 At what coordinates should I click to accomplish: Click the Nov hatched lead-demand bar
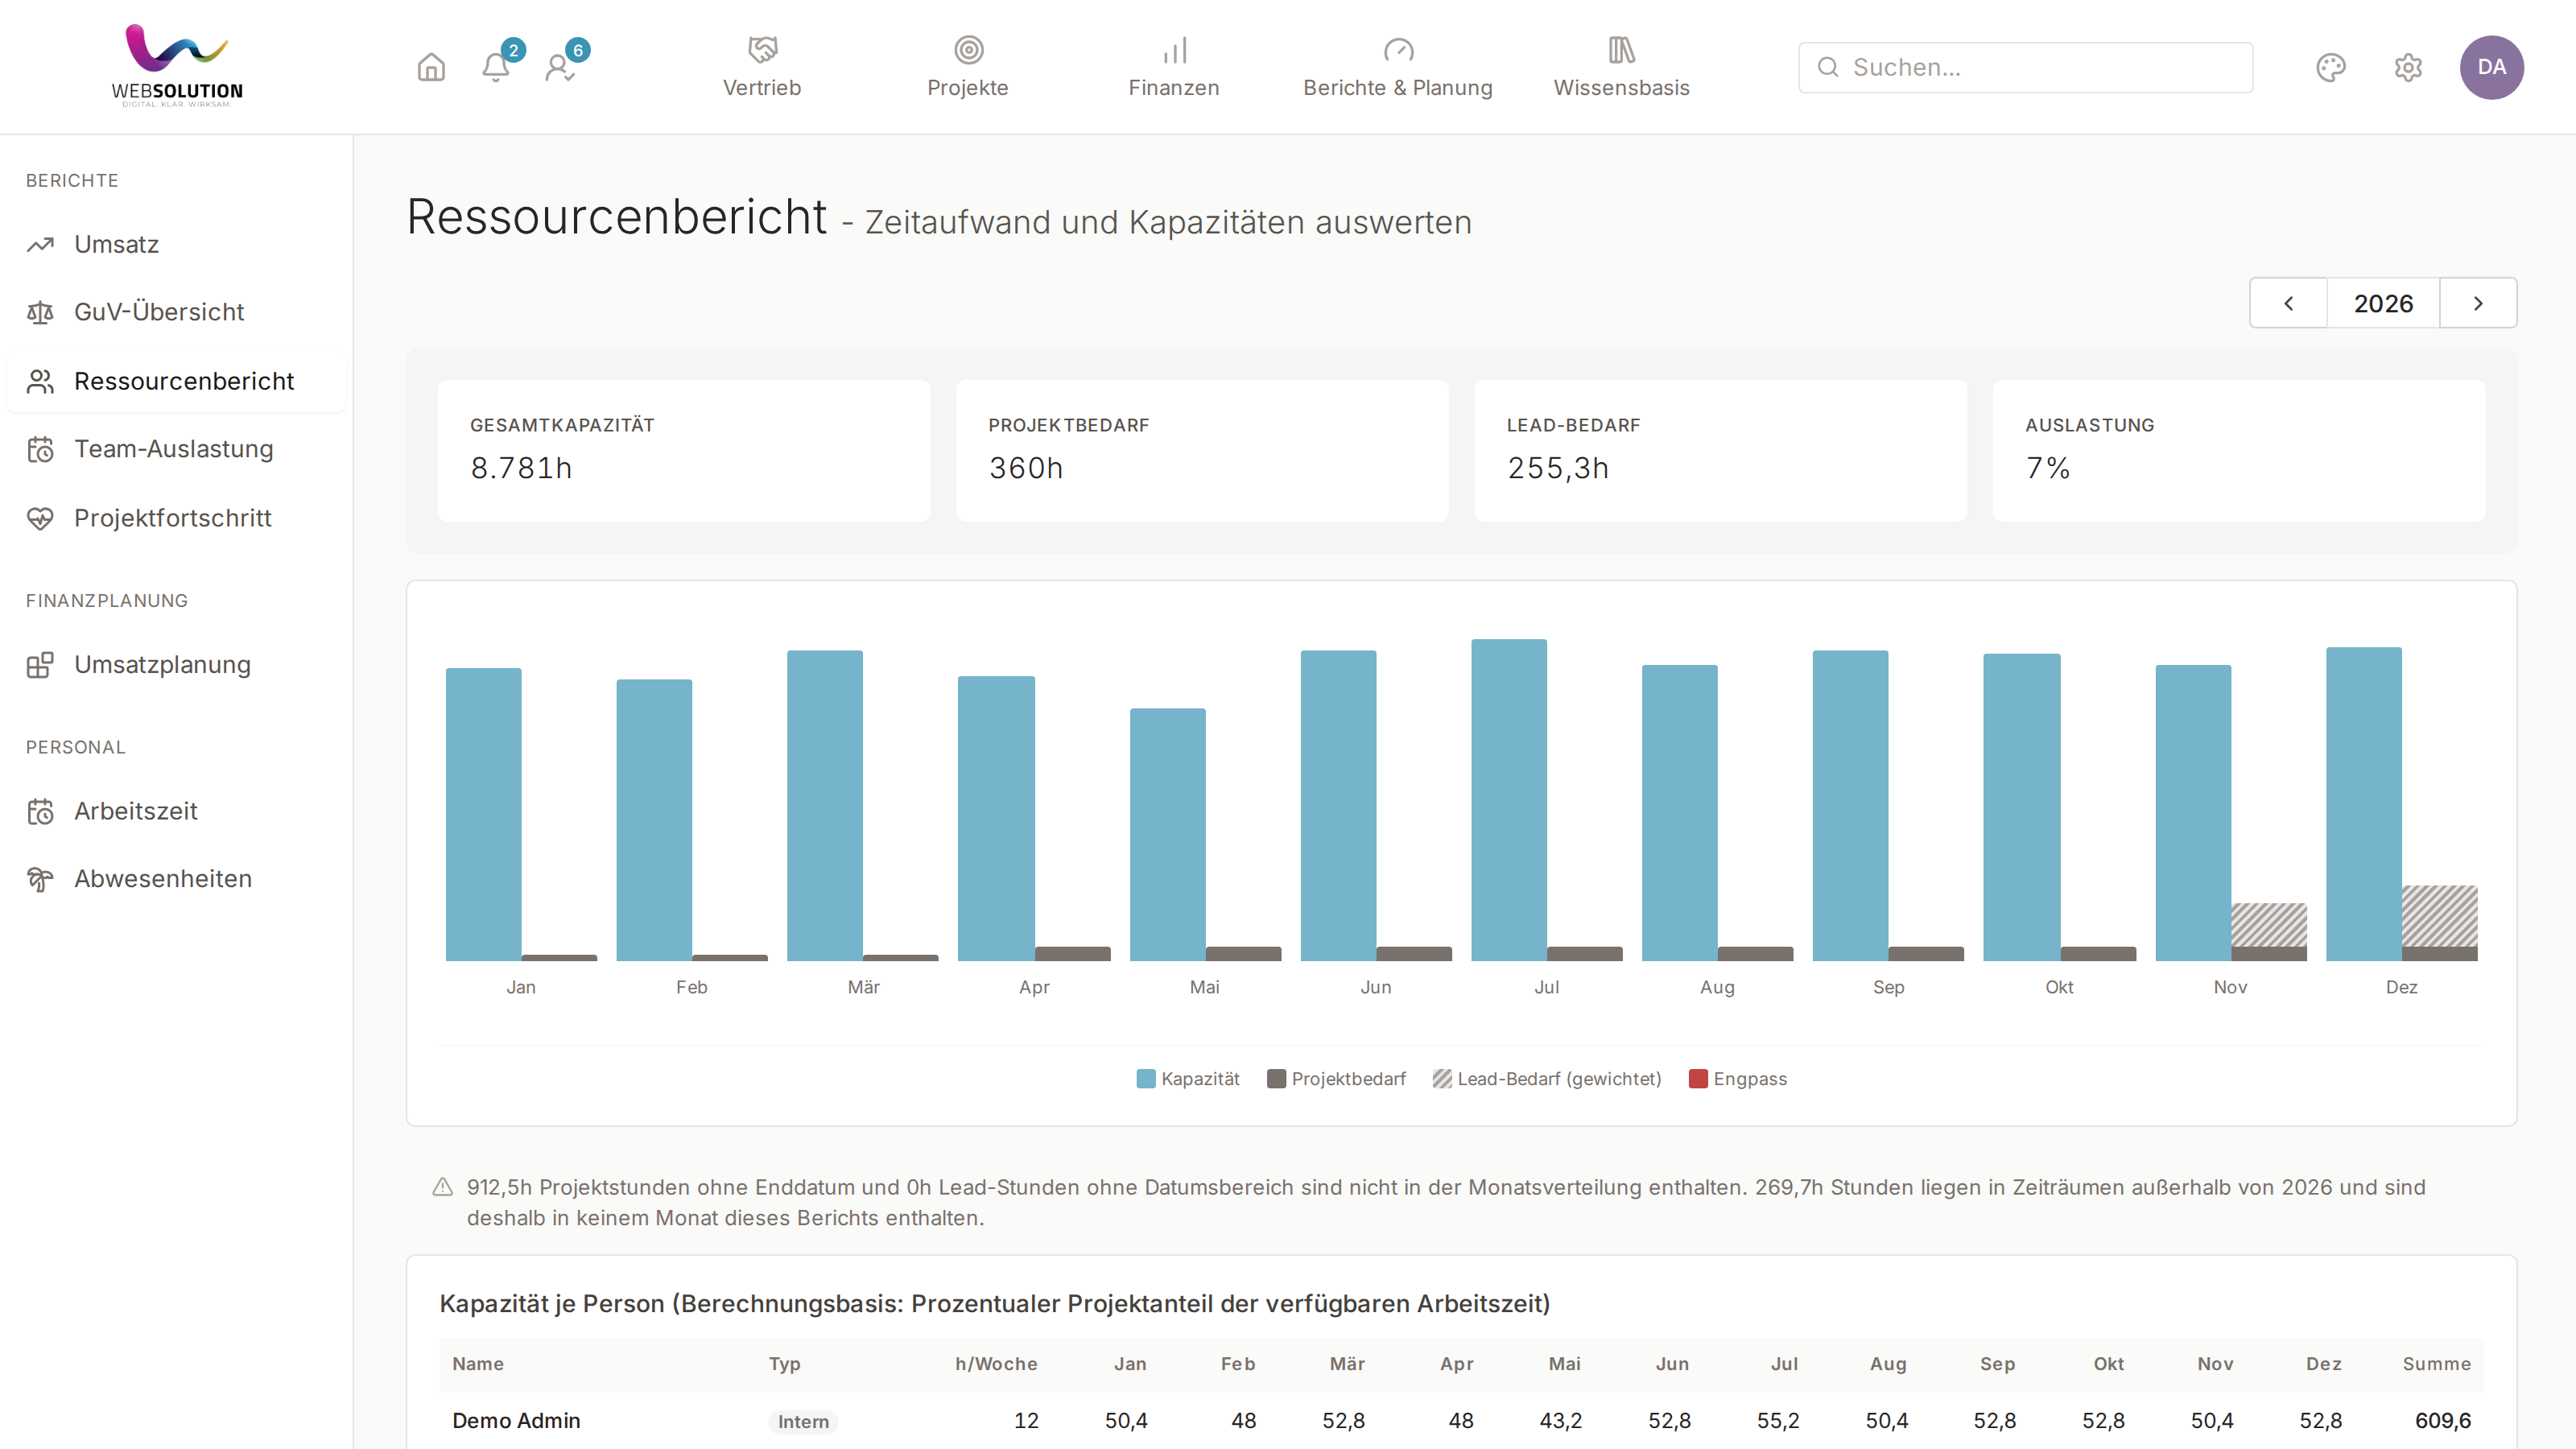coord(2269,925)
